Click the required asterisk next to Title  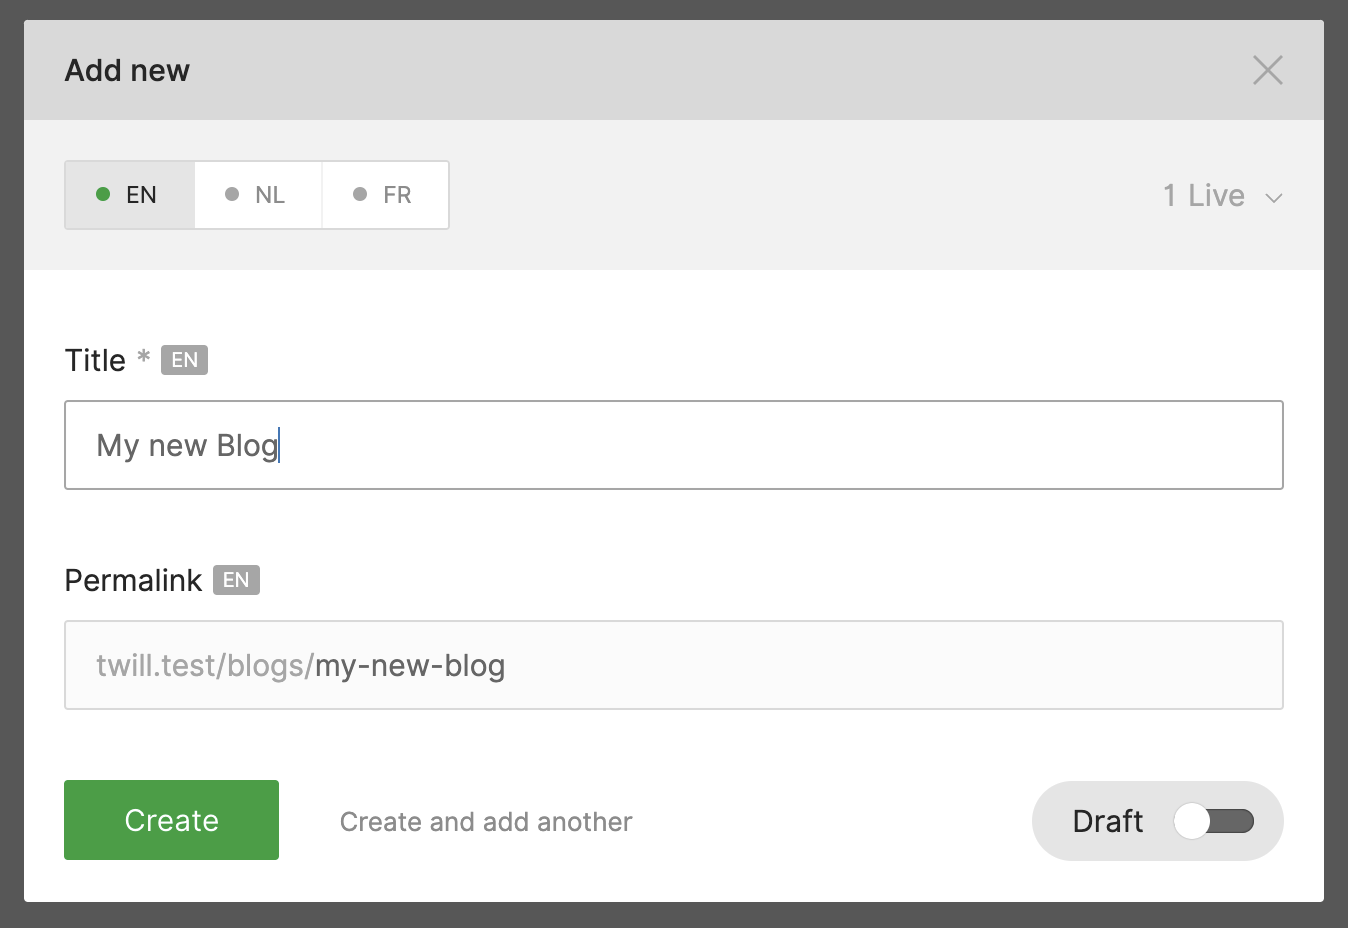point(144,357)
